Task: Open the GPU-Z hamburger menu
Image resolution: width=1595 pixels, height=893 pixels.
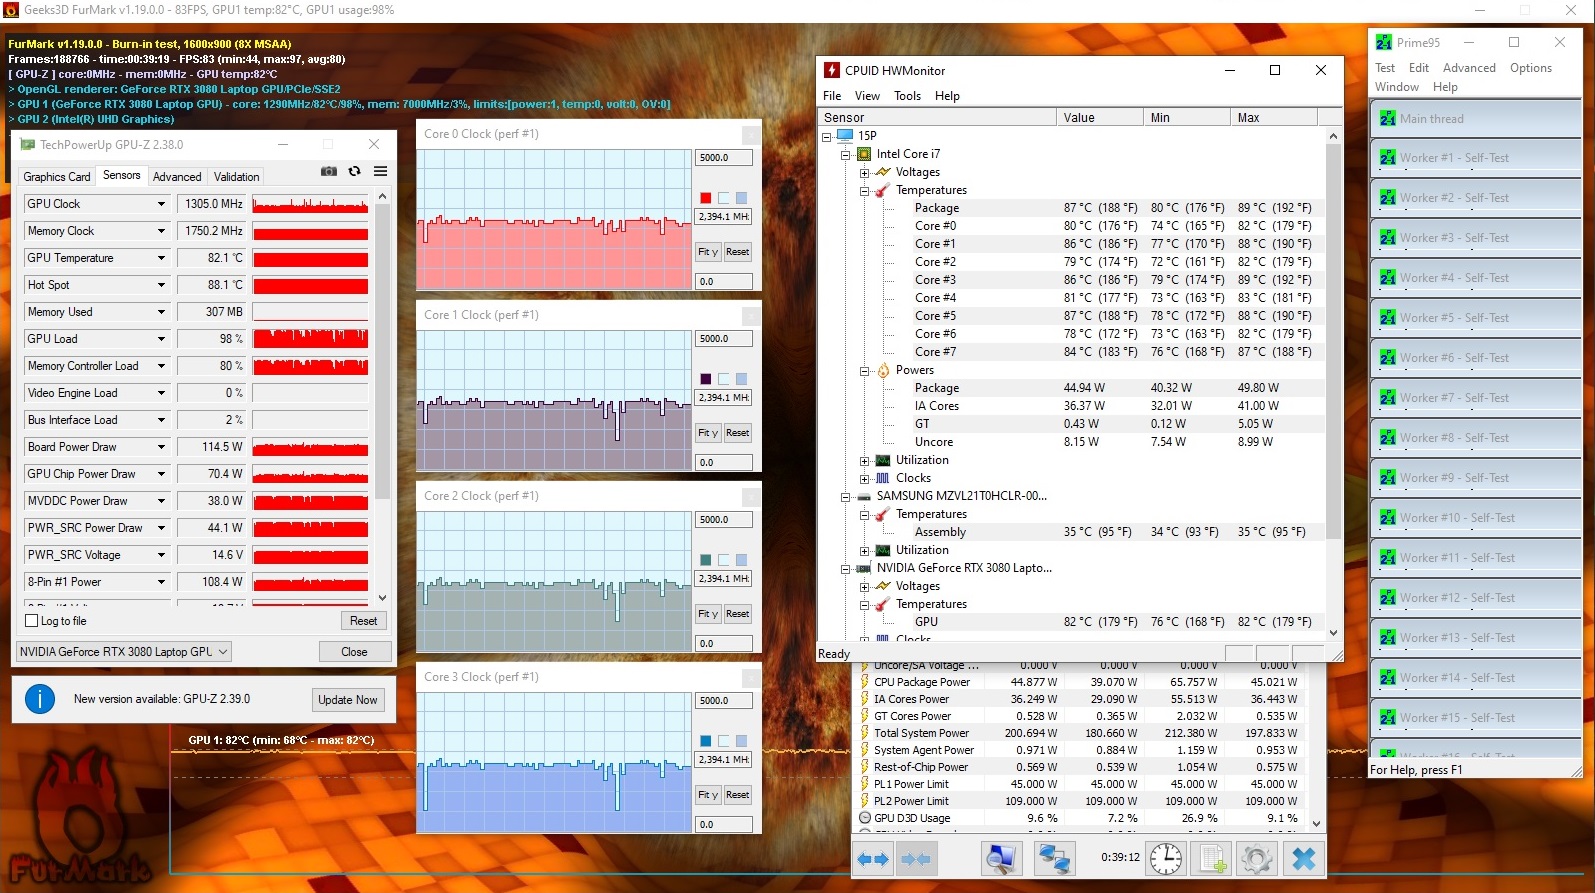Action: 381,171
